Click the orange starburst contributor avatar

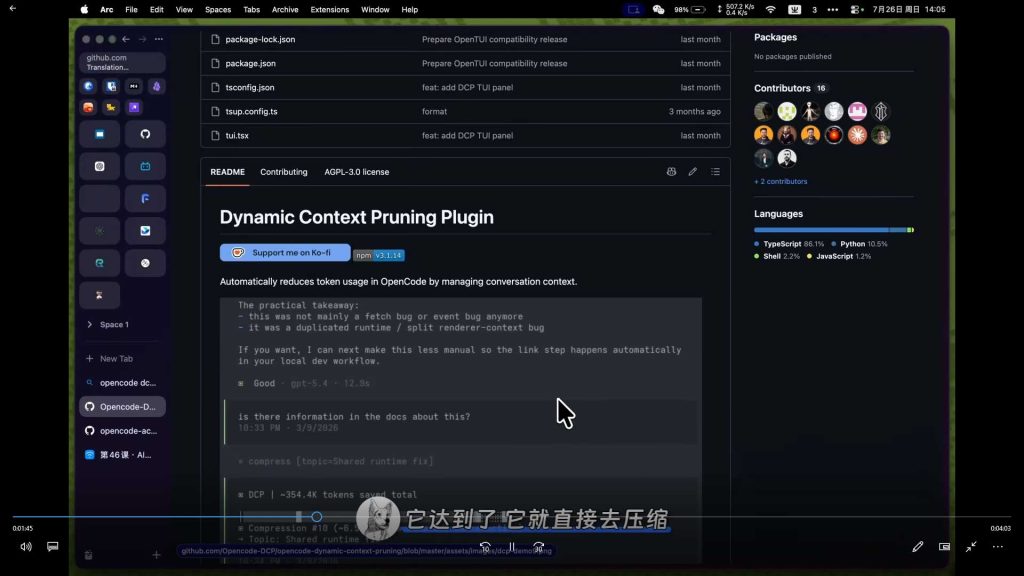(857, 135)
